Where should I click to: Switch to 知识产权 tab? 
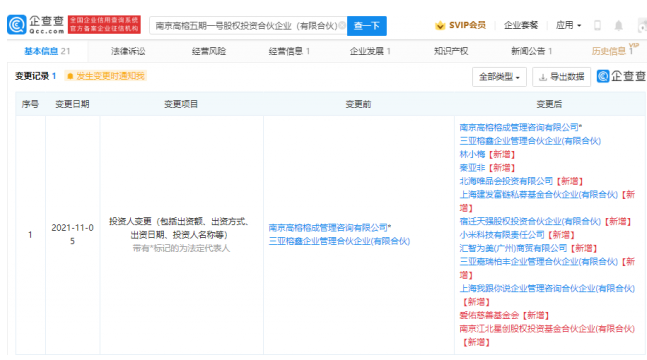[451, 51]
